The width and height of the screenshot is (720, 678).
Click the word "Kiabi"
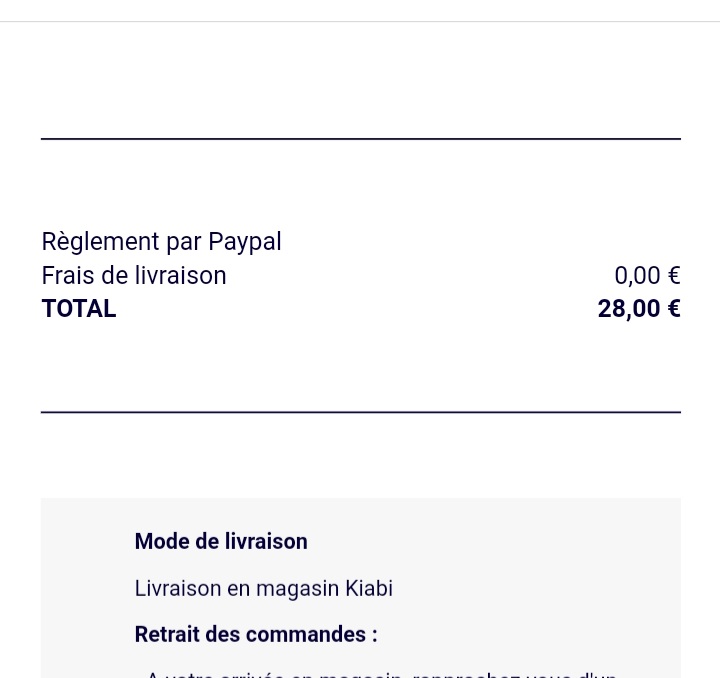369,588
